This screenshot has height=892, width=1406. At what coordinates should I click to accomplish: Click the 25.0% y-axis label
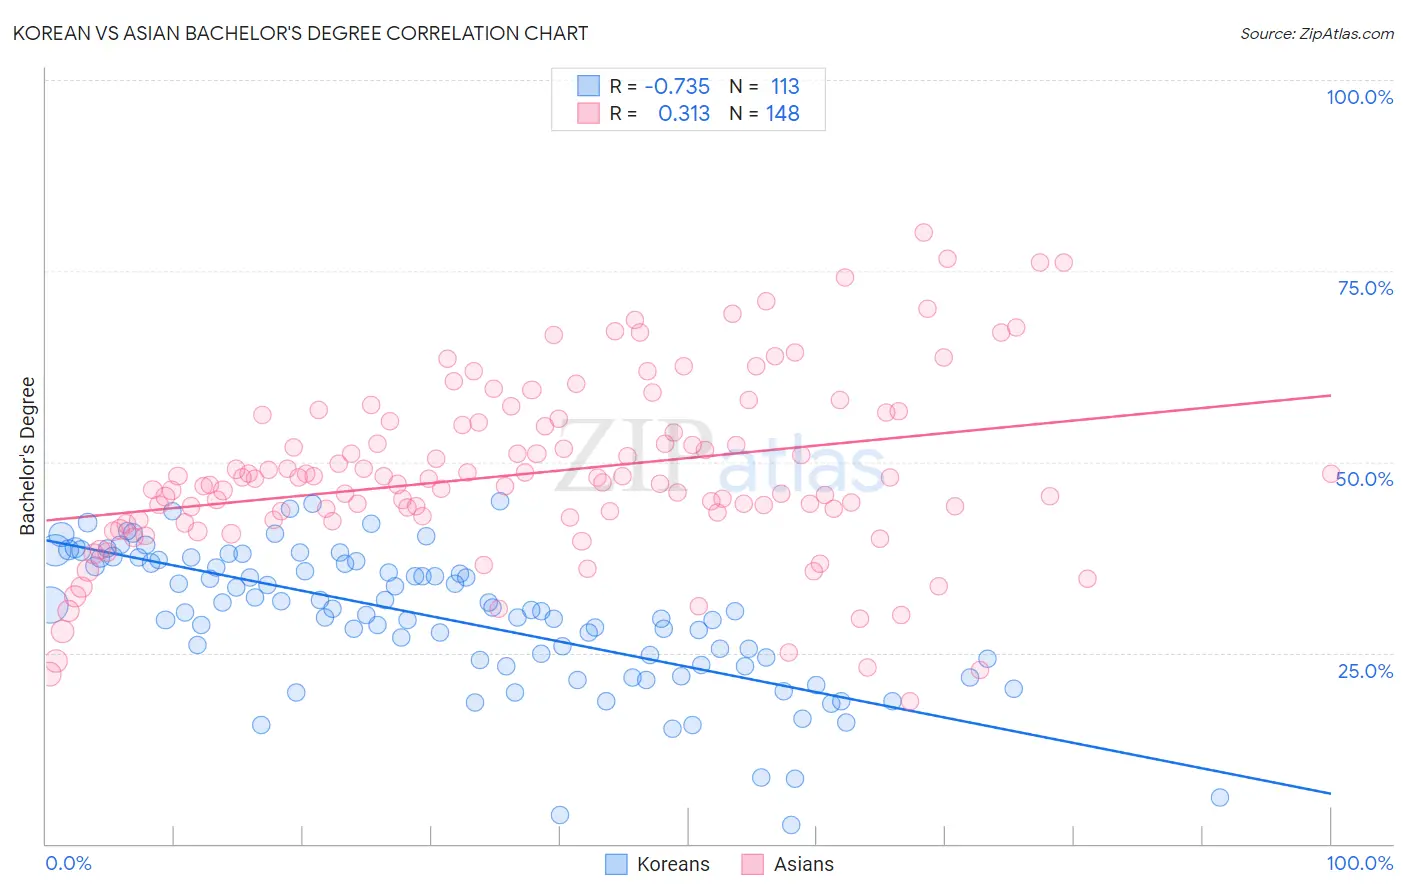(x=1365, y=671)
